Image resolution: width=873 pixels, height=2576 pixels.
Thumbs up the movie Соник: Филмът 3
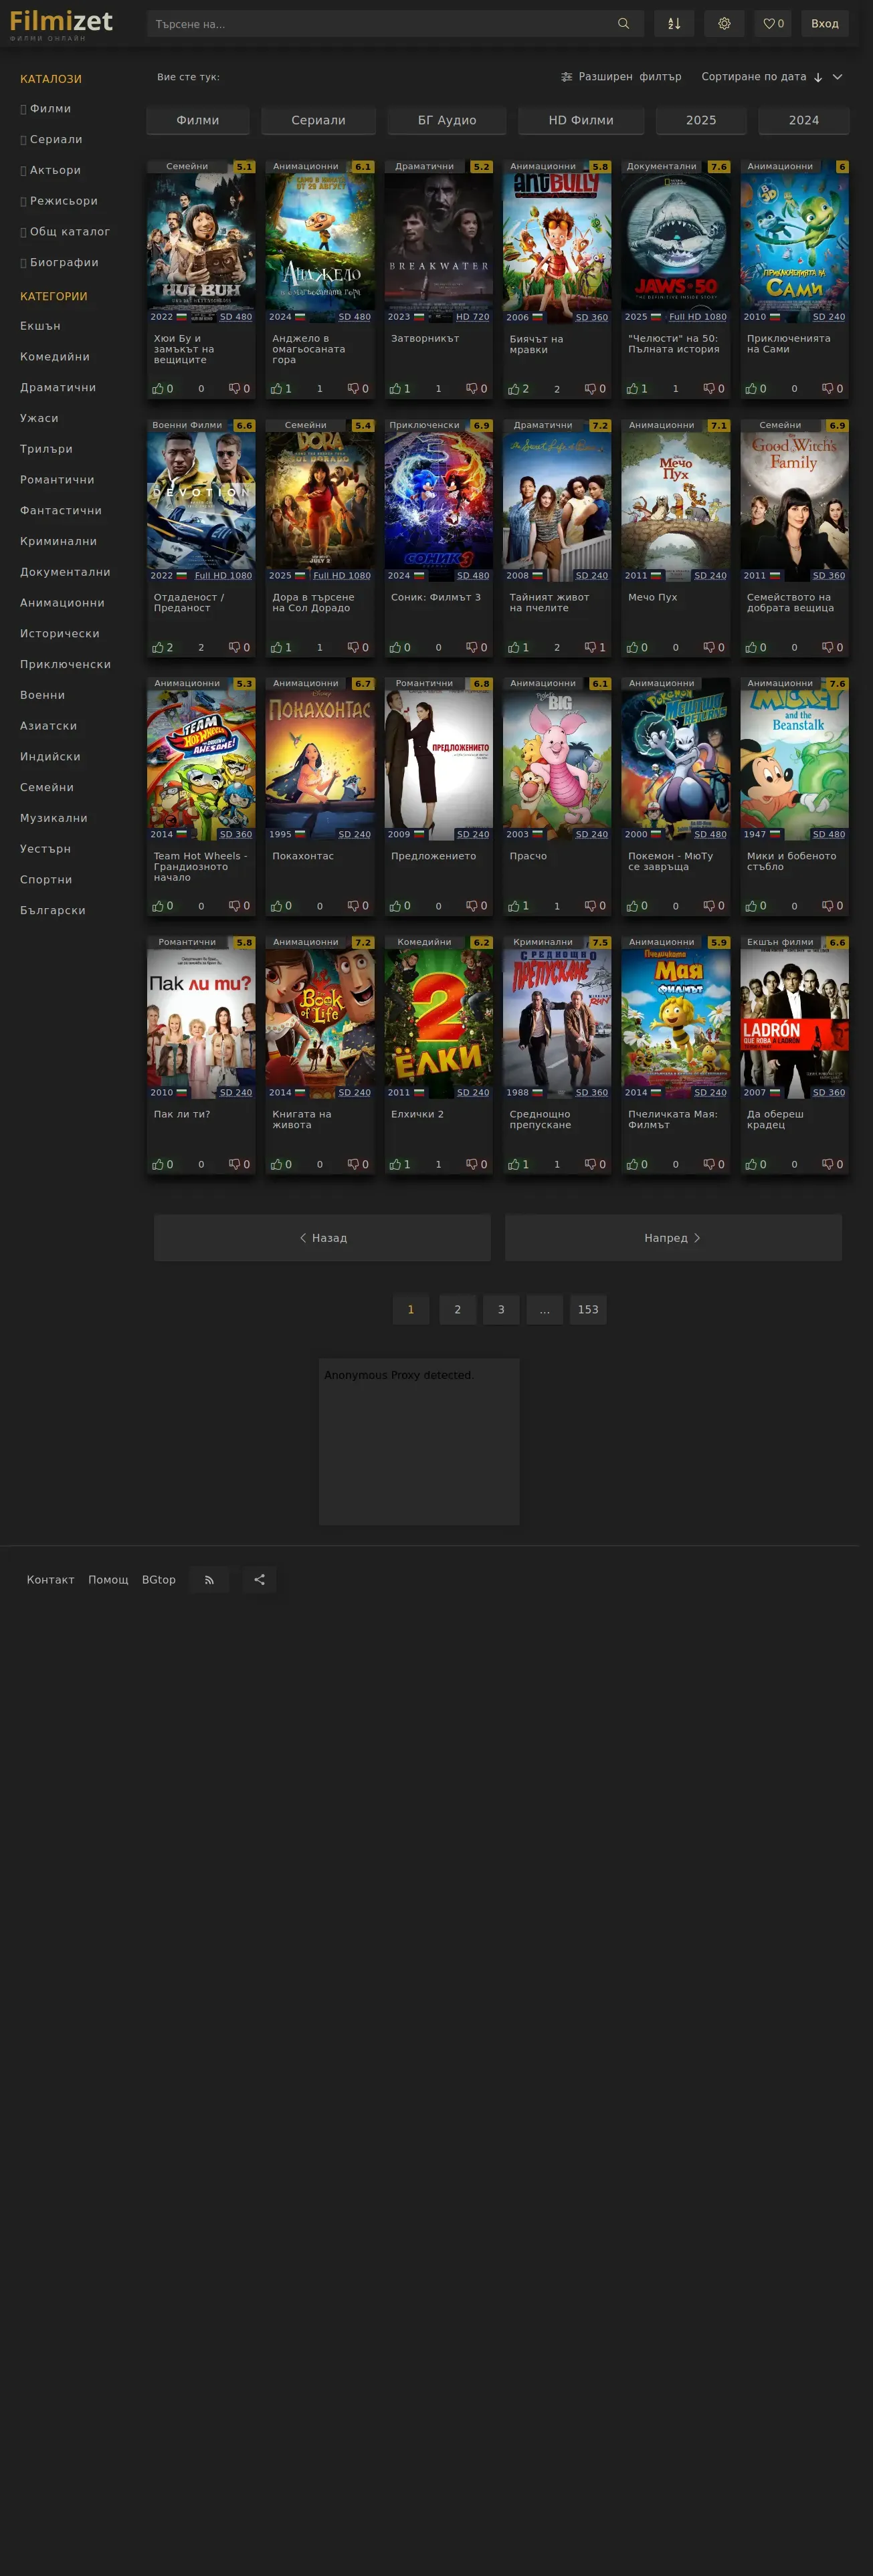tap(395, 648)
